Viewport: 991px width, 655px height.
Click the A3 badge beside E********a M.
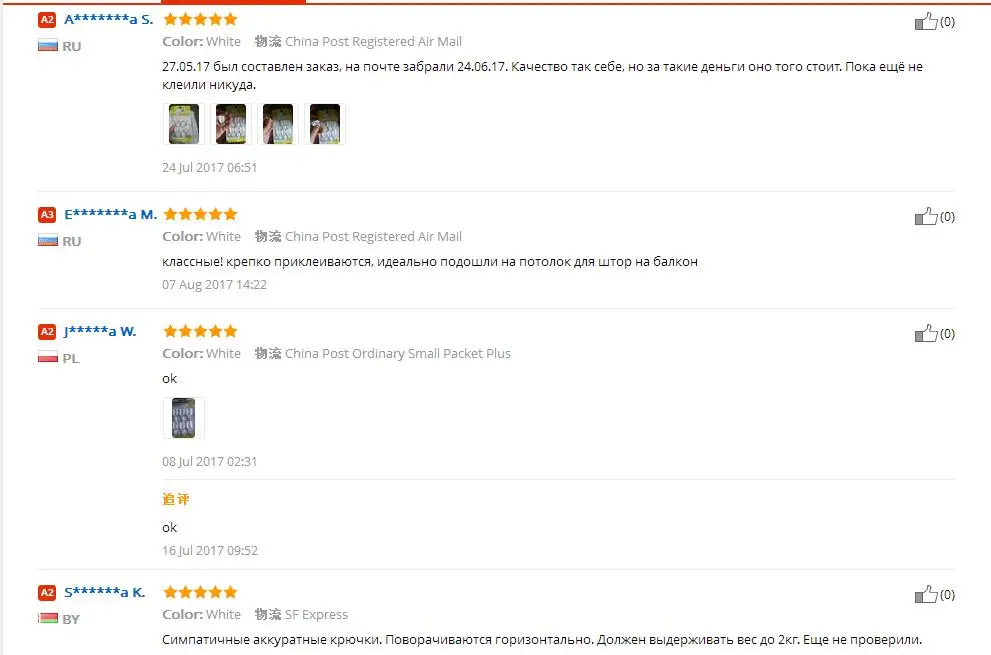pos(47,214)
